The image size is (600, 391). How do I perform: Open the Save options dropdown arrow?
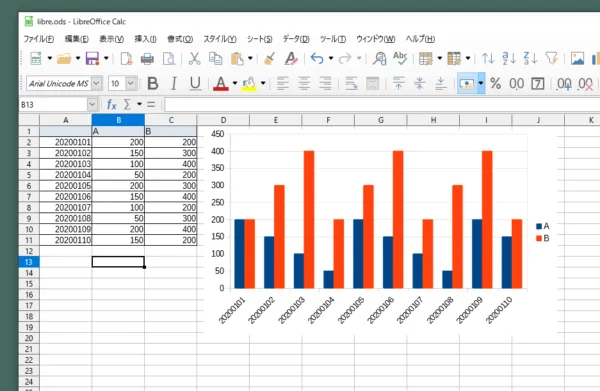pyautogui.click(x=106, y=59)
